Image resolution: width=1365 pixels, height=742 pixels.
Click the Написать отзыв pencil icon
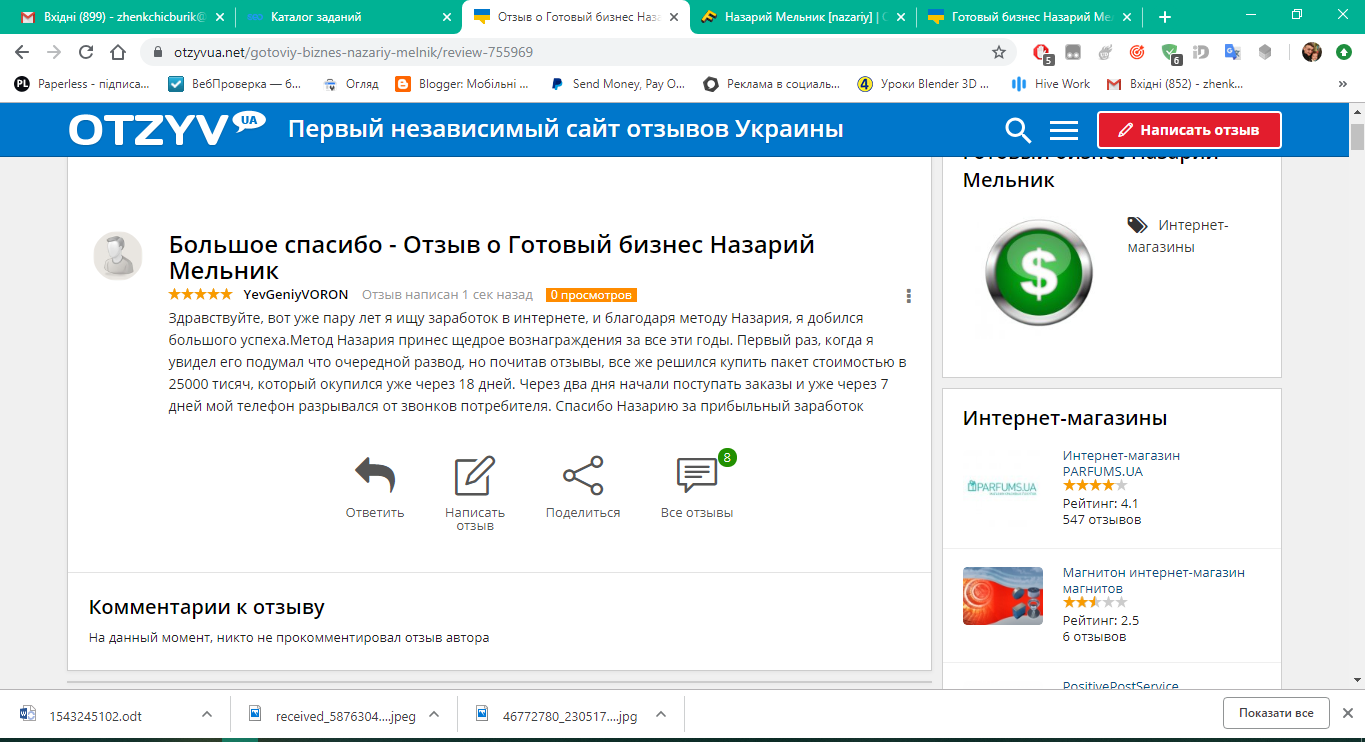[475, 476]
